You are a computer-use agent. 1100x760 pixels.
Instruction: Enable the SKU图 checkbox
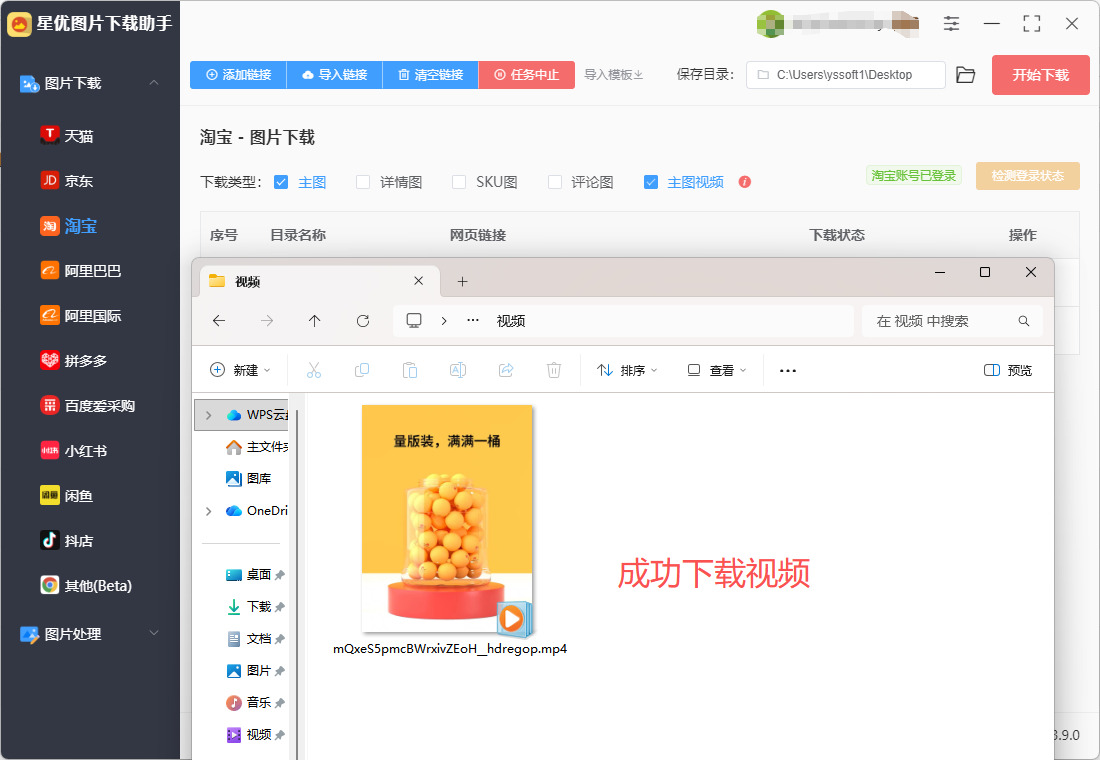click(459, 182)
